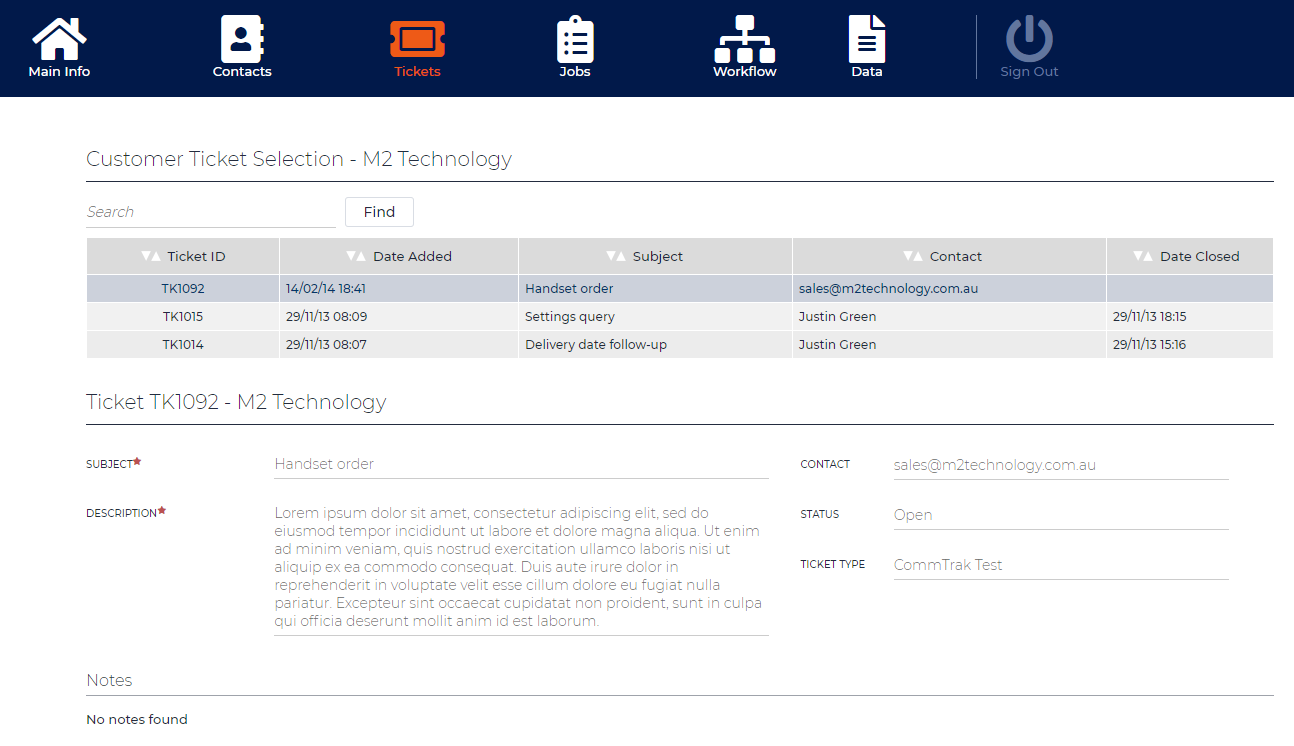1294x746 pixels.
Task: Click the Tickets menu label
Action: [417, 72]
